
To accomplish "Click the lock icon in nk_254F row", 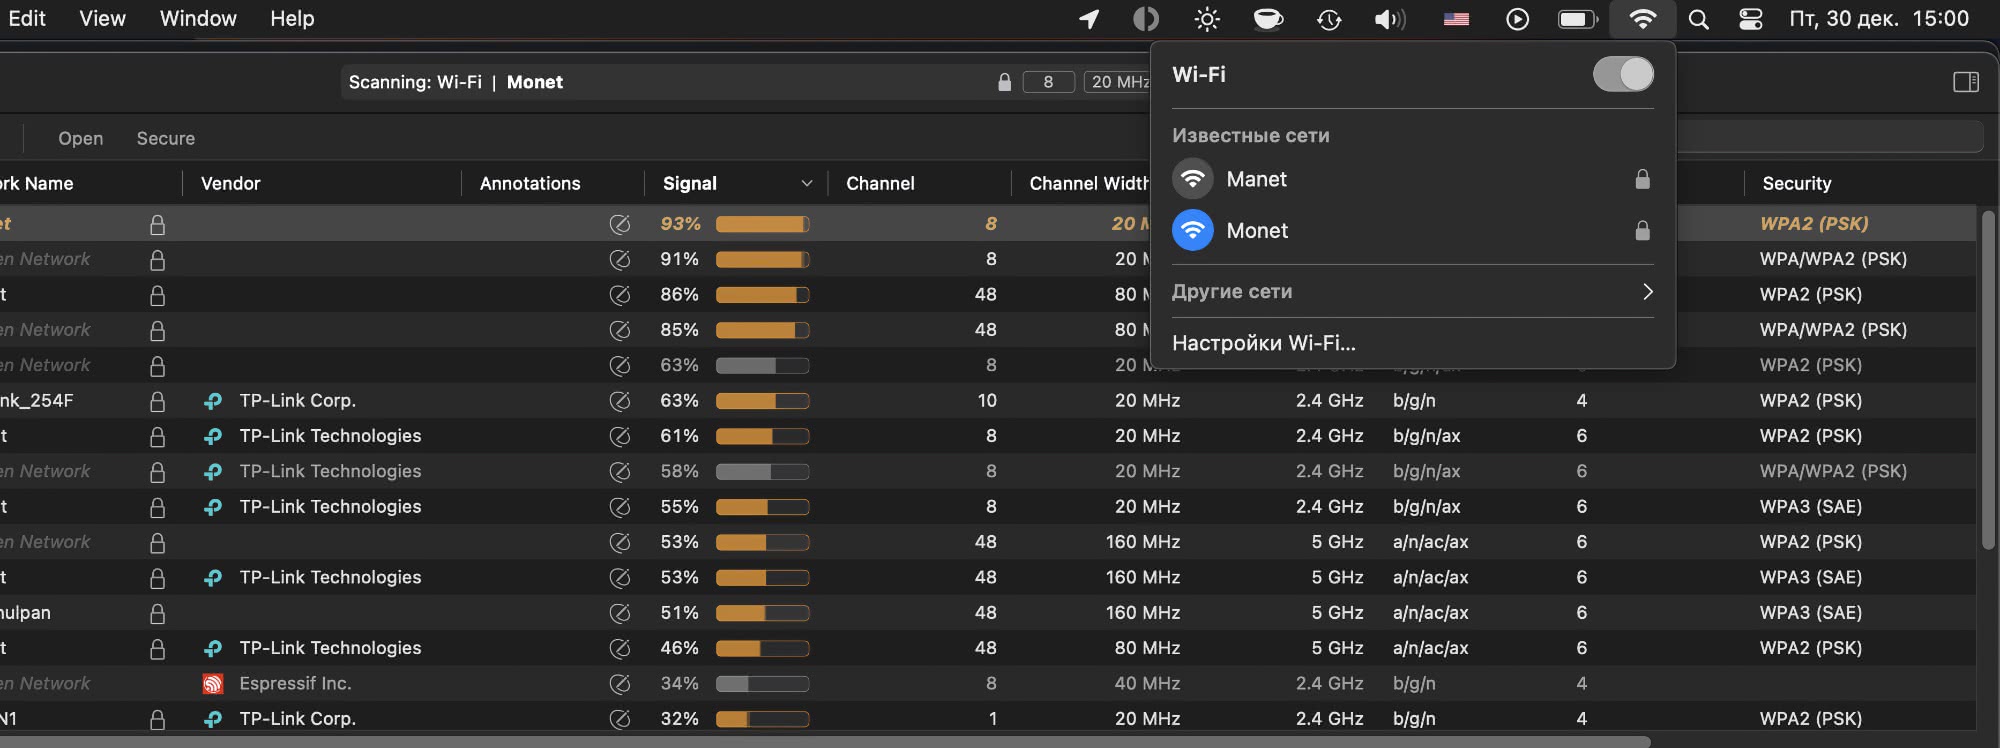I will (157, 401).
